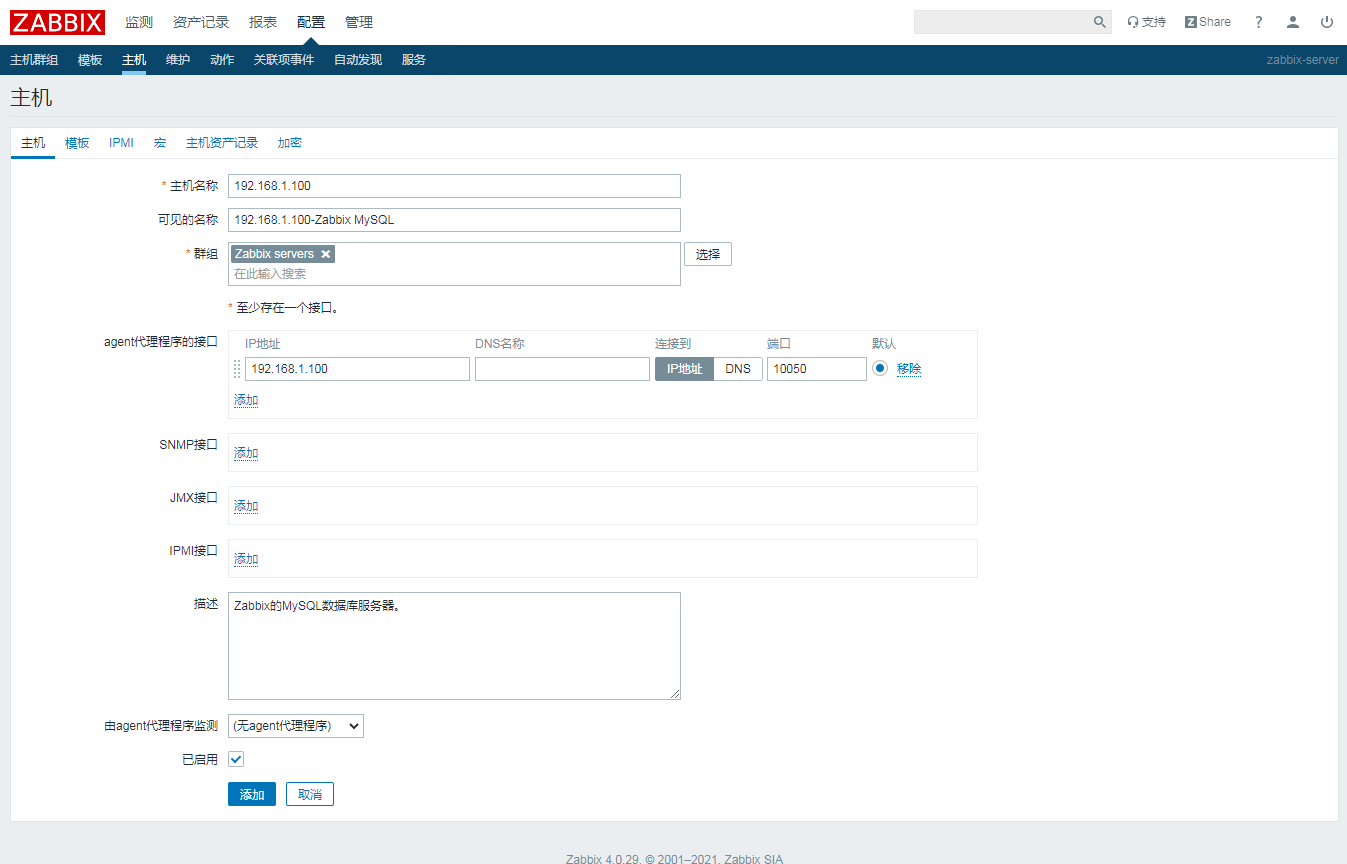Image resolution: width=1347 pixels, height=864 pixels.
Task: Click the 描述 description textarea
Action: coord(454,646)
